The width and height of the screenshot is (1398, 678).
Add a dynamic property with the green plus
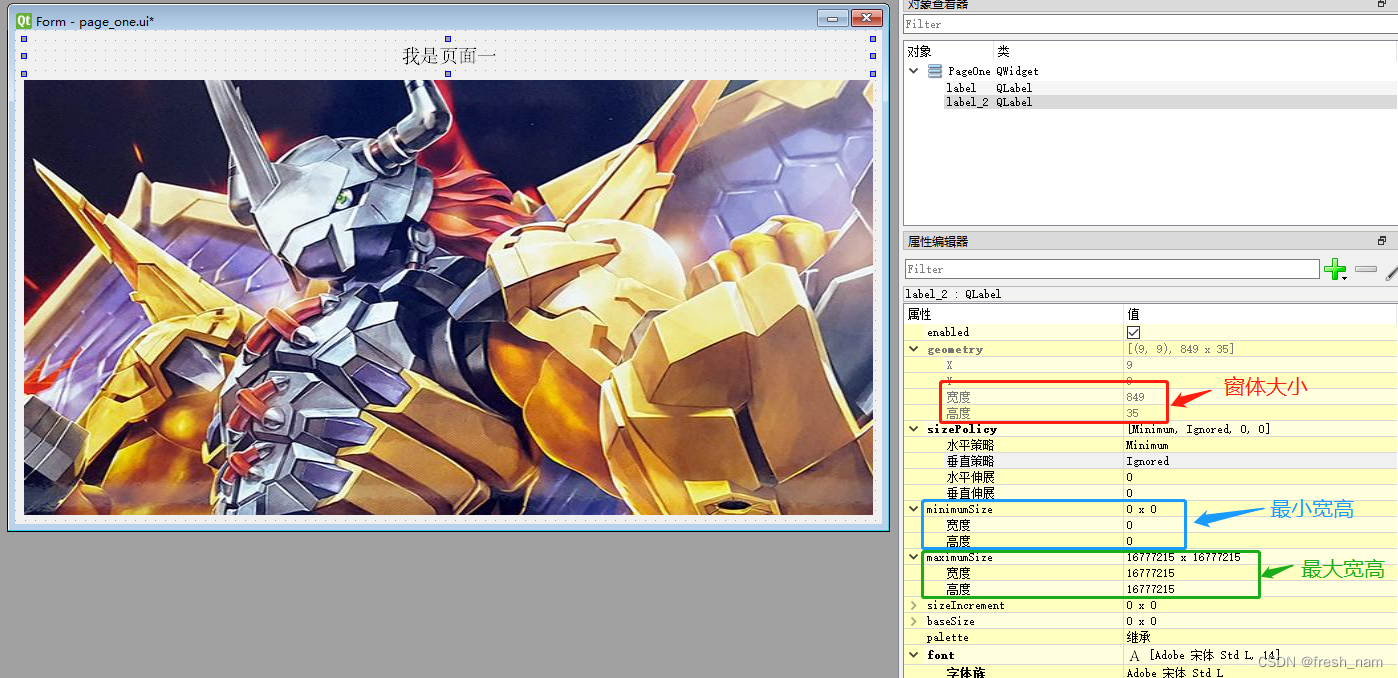pos(1334,269)
